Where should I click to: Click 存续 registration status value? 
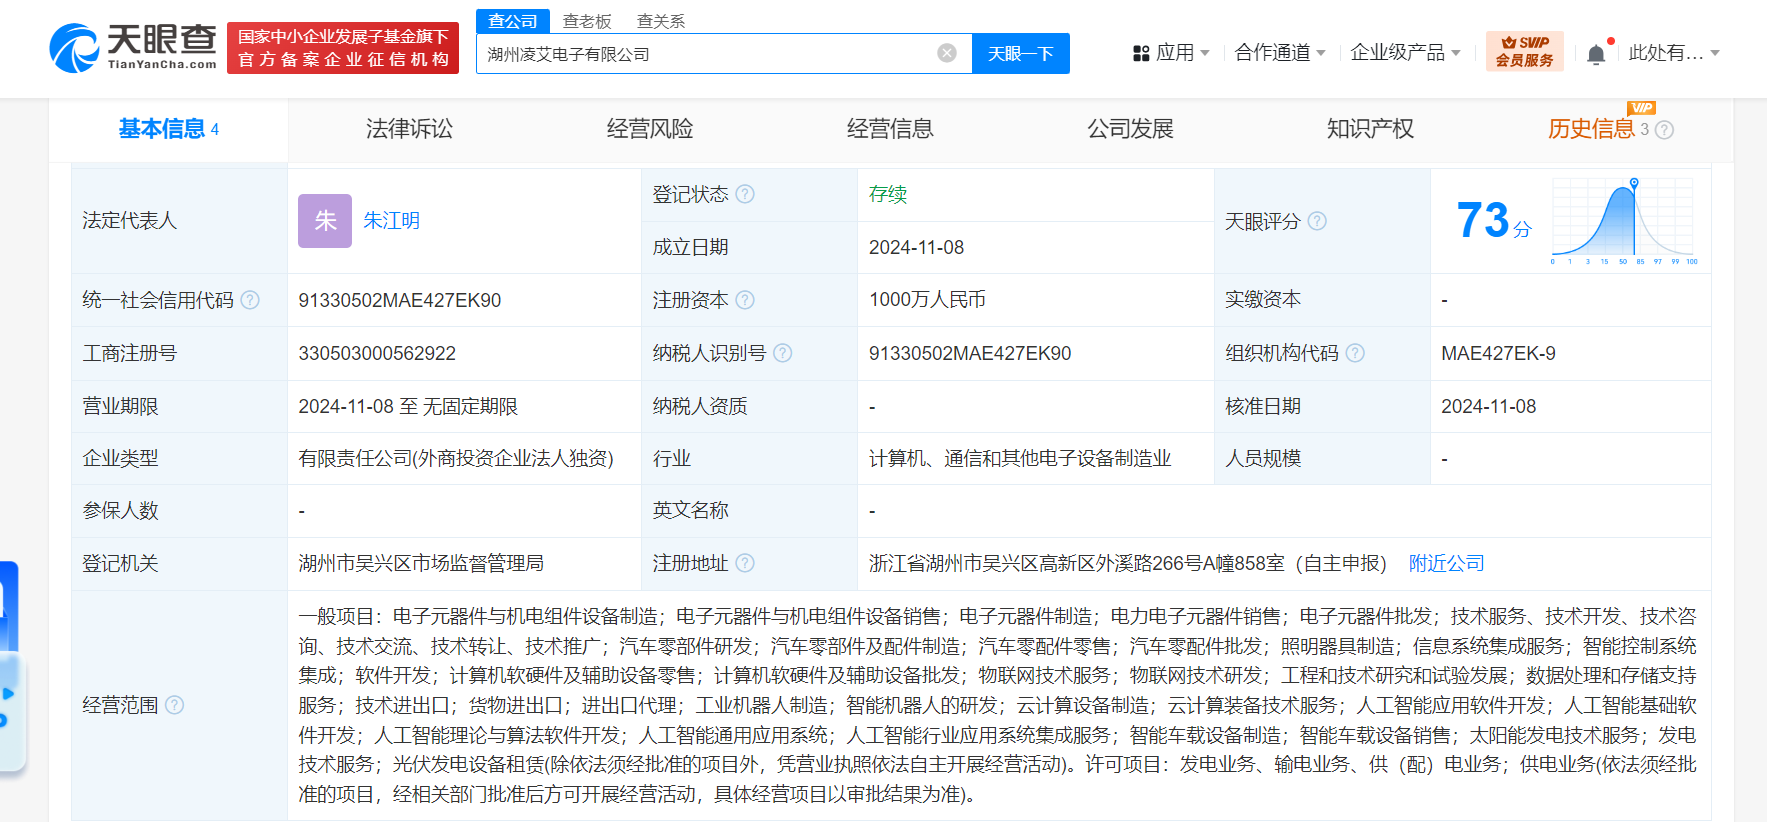click(x=887, y=194)
